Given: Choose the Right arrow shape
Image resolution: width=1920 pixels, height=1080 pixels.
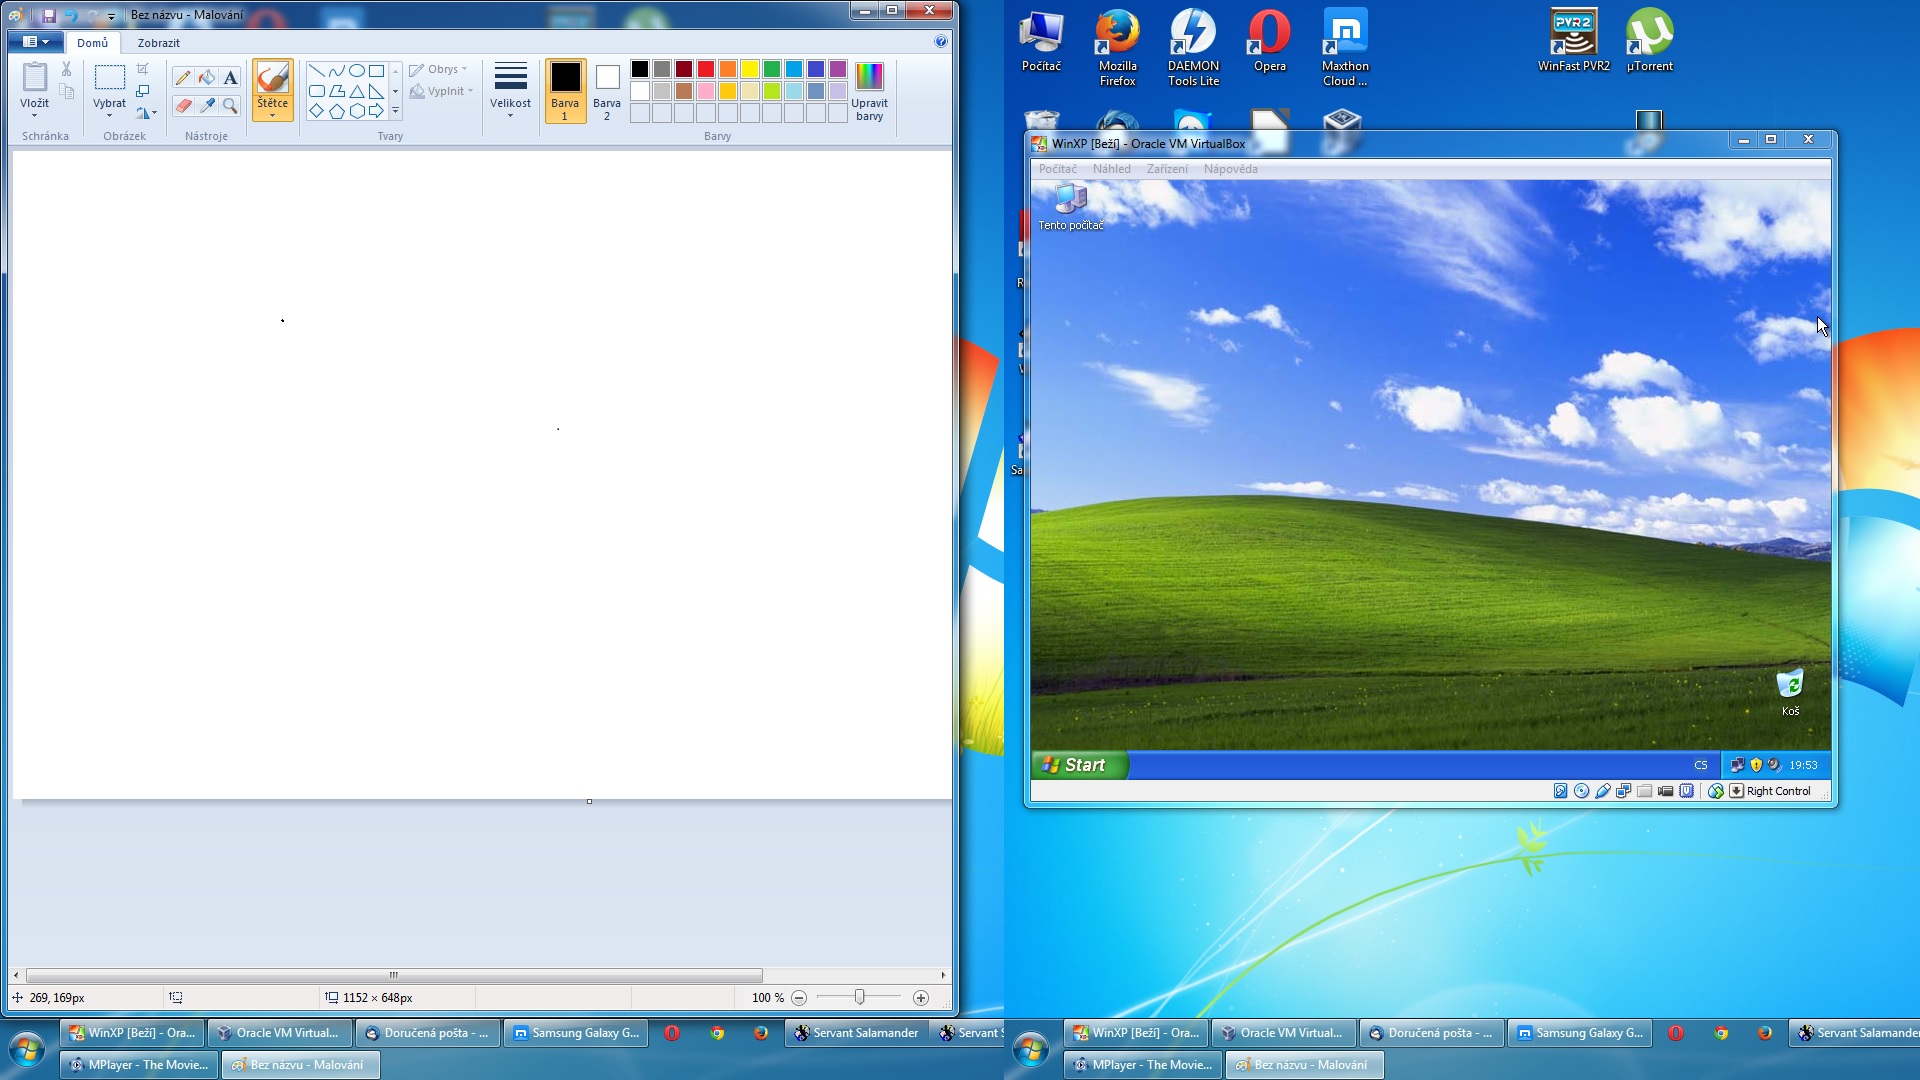Looking at the screenshot, I should [376, 111].
